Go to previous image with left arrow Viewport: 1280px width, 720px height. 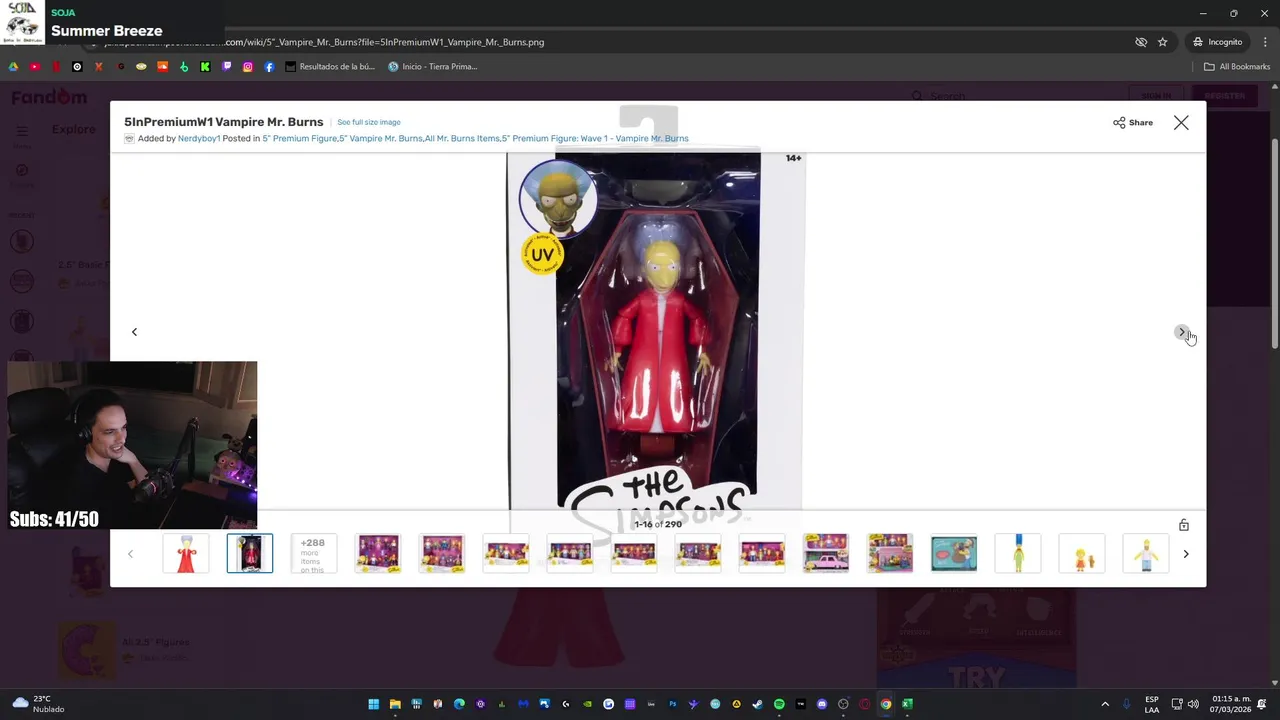134,332
